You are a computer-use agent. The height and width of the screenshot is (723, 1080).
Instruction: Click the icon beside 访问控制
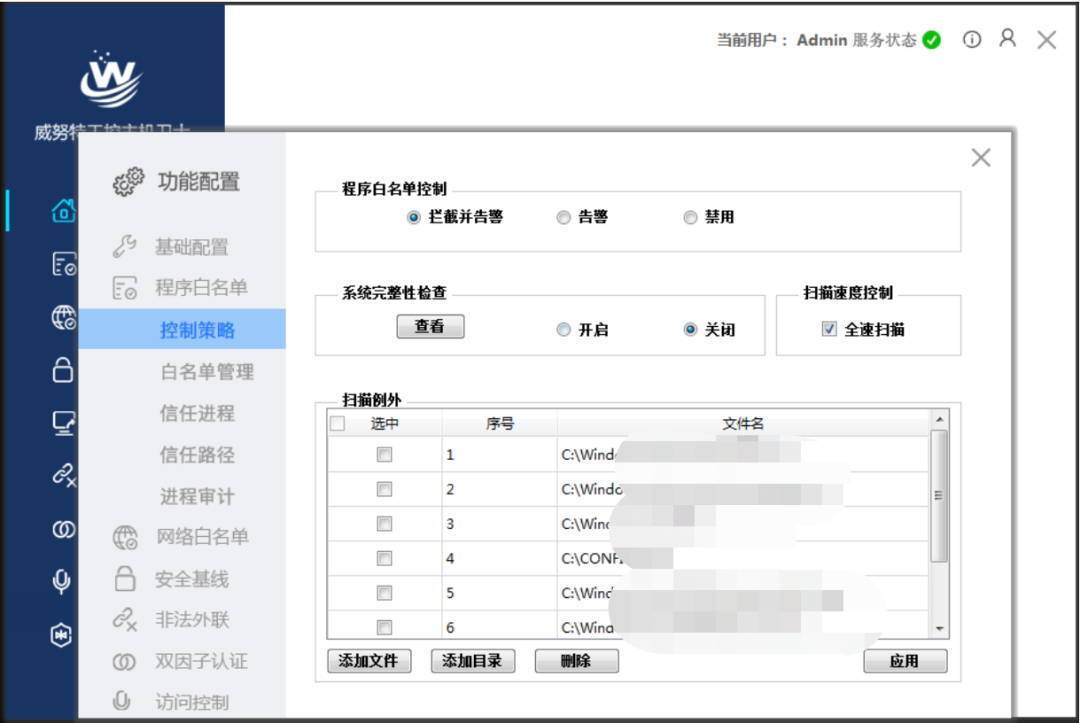(x=121, y=700)
